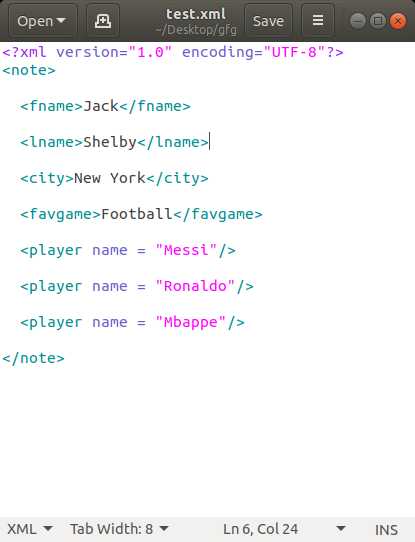Click the arrow beside line column indicator
415x542 pixels.
(x=341, y=529)
